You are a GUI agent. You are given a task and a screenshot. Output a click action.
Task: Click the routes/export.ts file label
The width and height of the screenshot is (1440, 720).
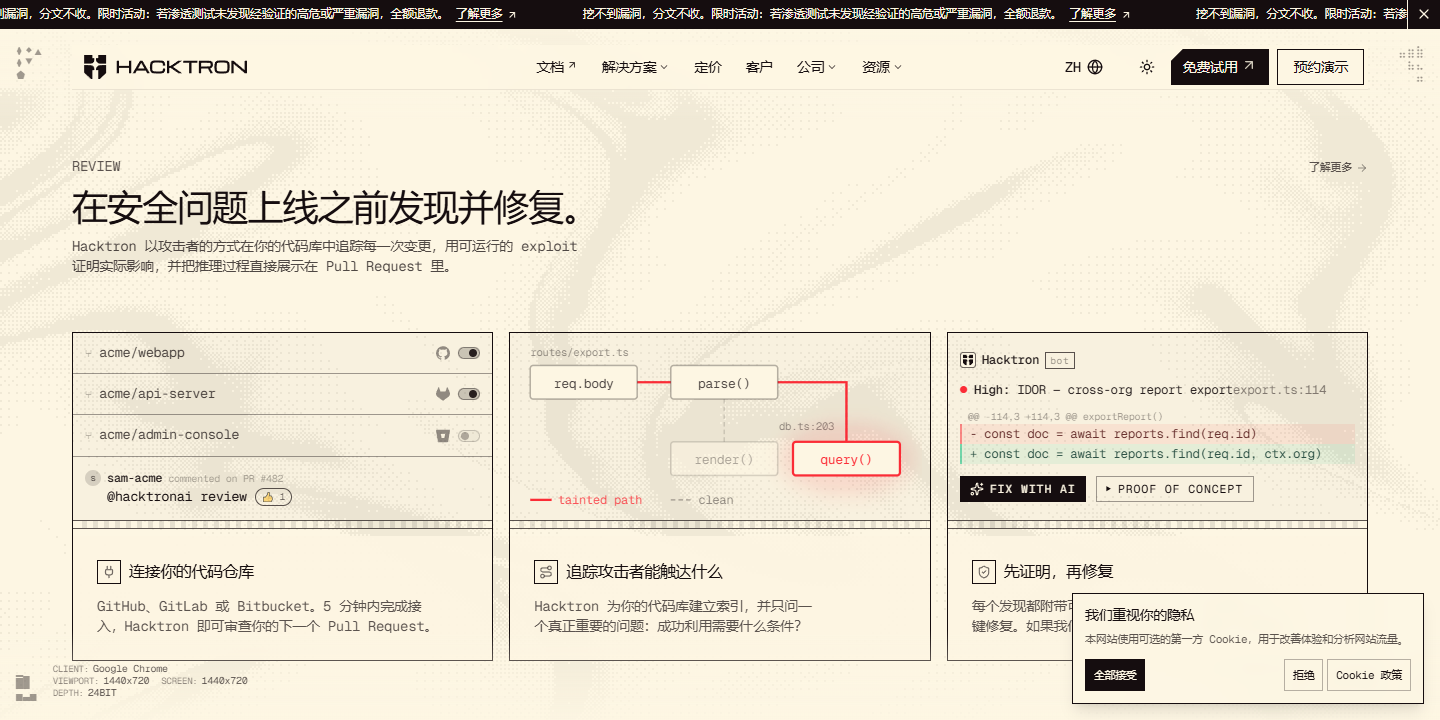point(580,353)
